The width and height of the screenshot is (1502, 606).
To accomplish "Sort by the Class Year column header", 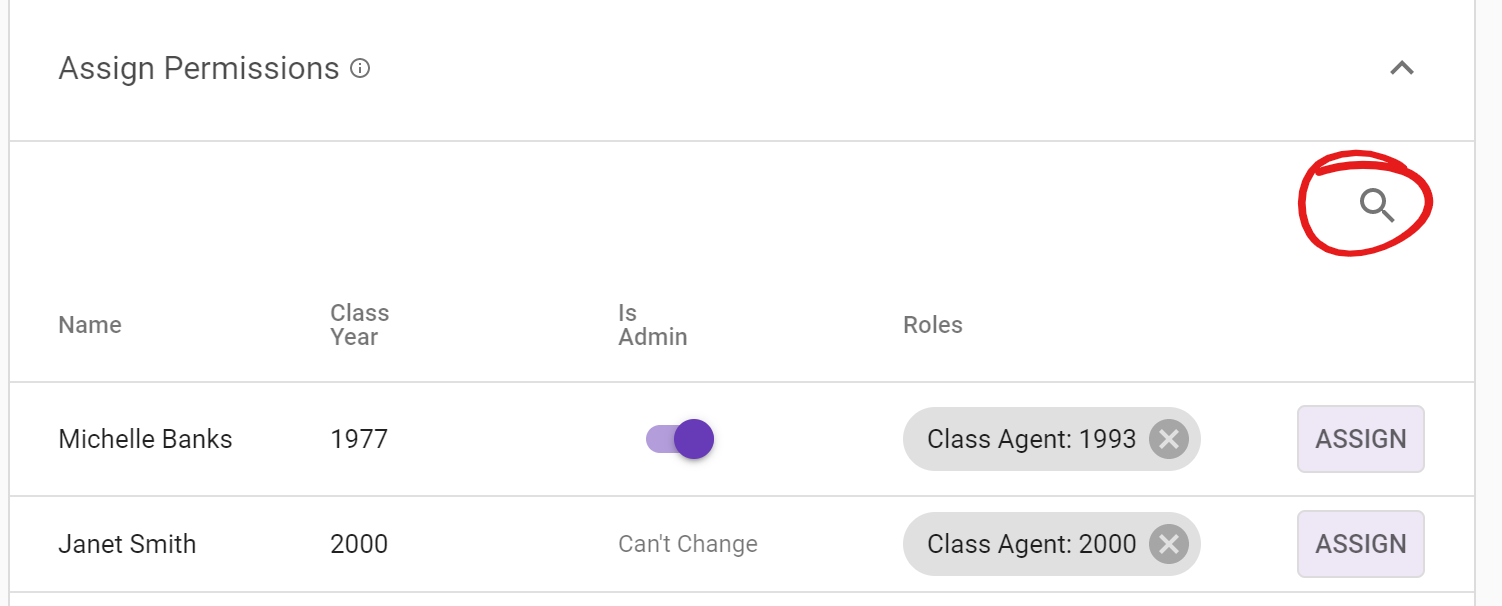I will [x=359, y=325].
